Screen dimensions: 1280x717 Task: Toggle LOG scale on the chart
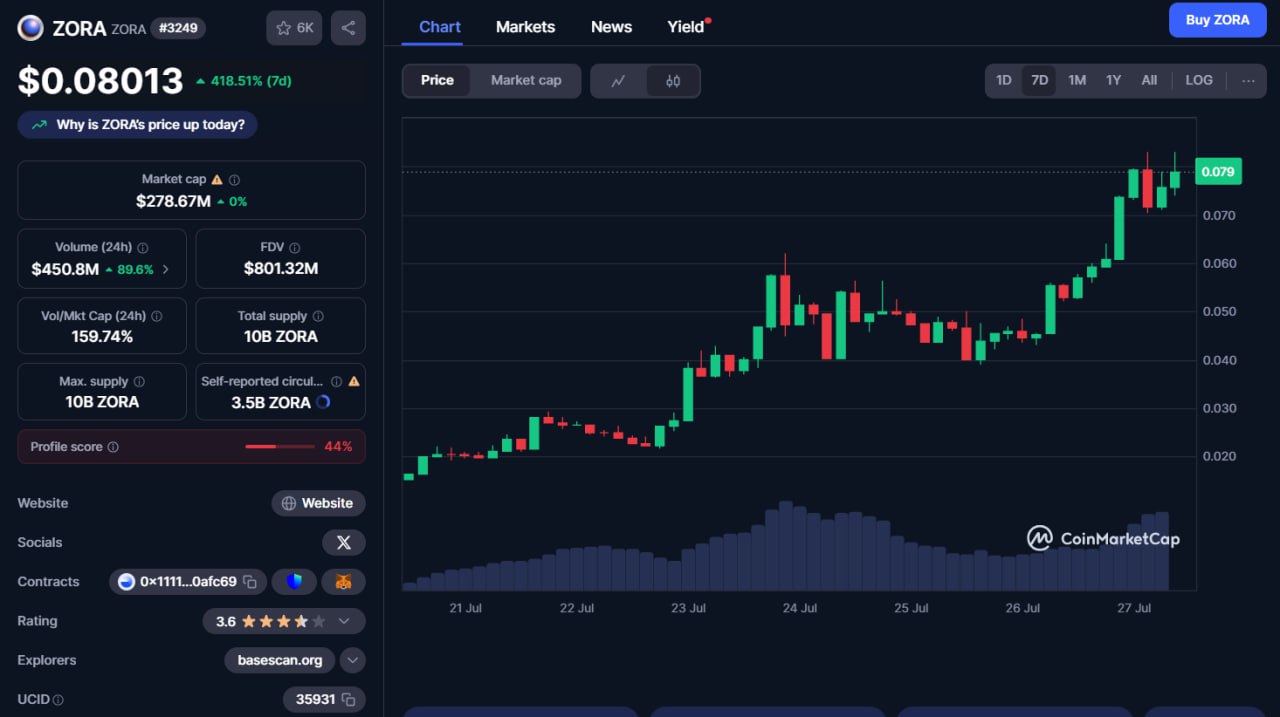point(1199,81)
